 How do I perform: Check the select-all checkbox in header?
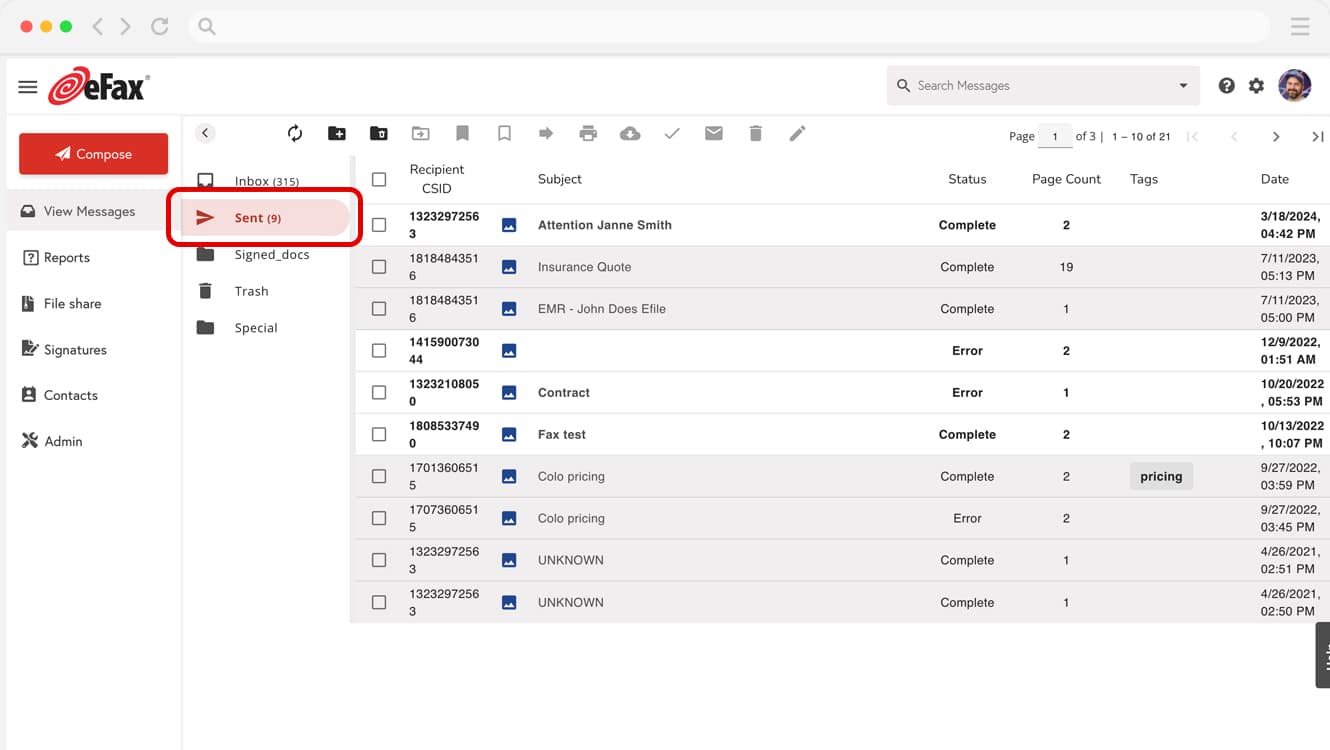point(379,179)
